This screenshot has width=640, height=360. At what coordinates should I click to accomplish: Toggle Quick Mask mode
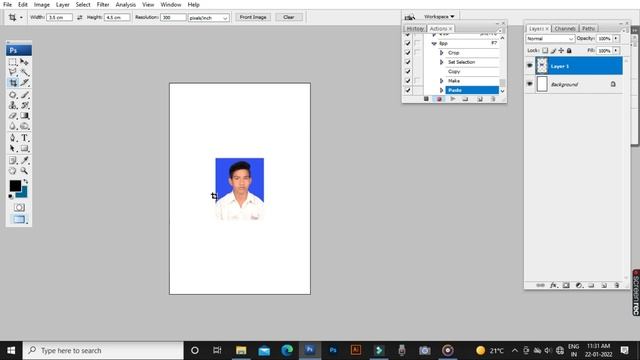(x=19, y=207)
